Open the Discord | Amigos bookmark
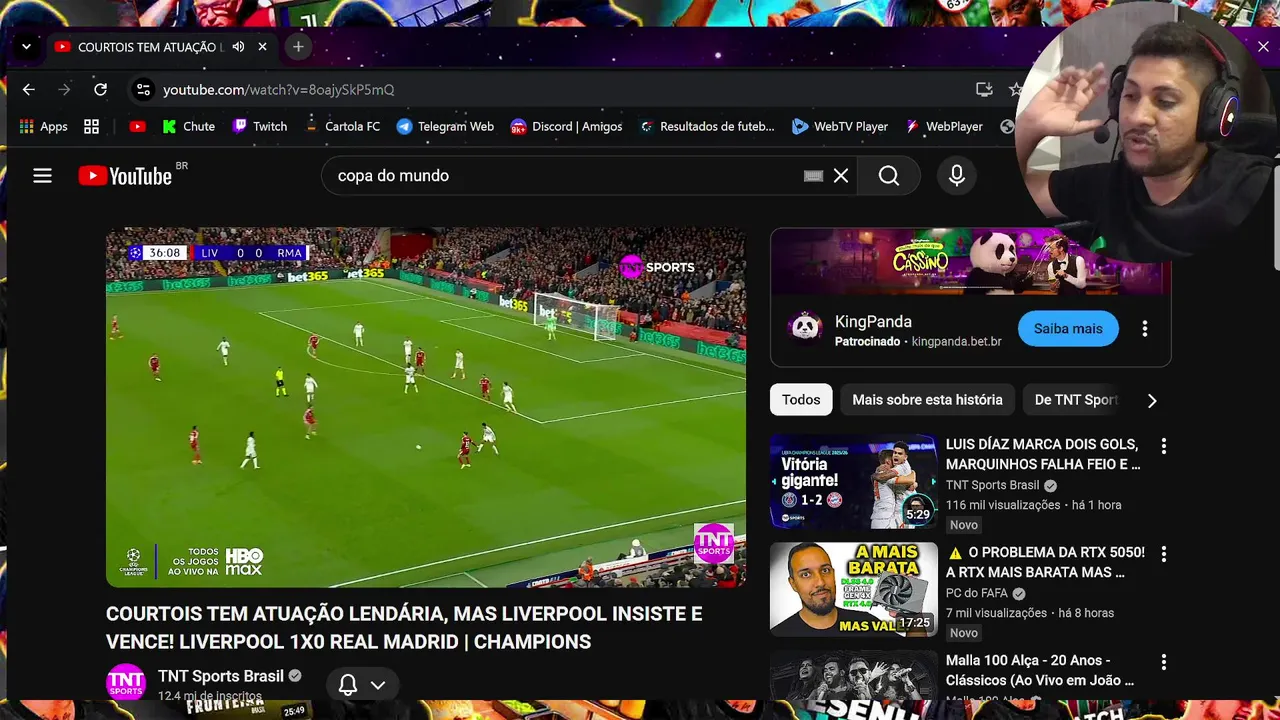This screenshot has height=720, width=1280. (x=566, y=126)
